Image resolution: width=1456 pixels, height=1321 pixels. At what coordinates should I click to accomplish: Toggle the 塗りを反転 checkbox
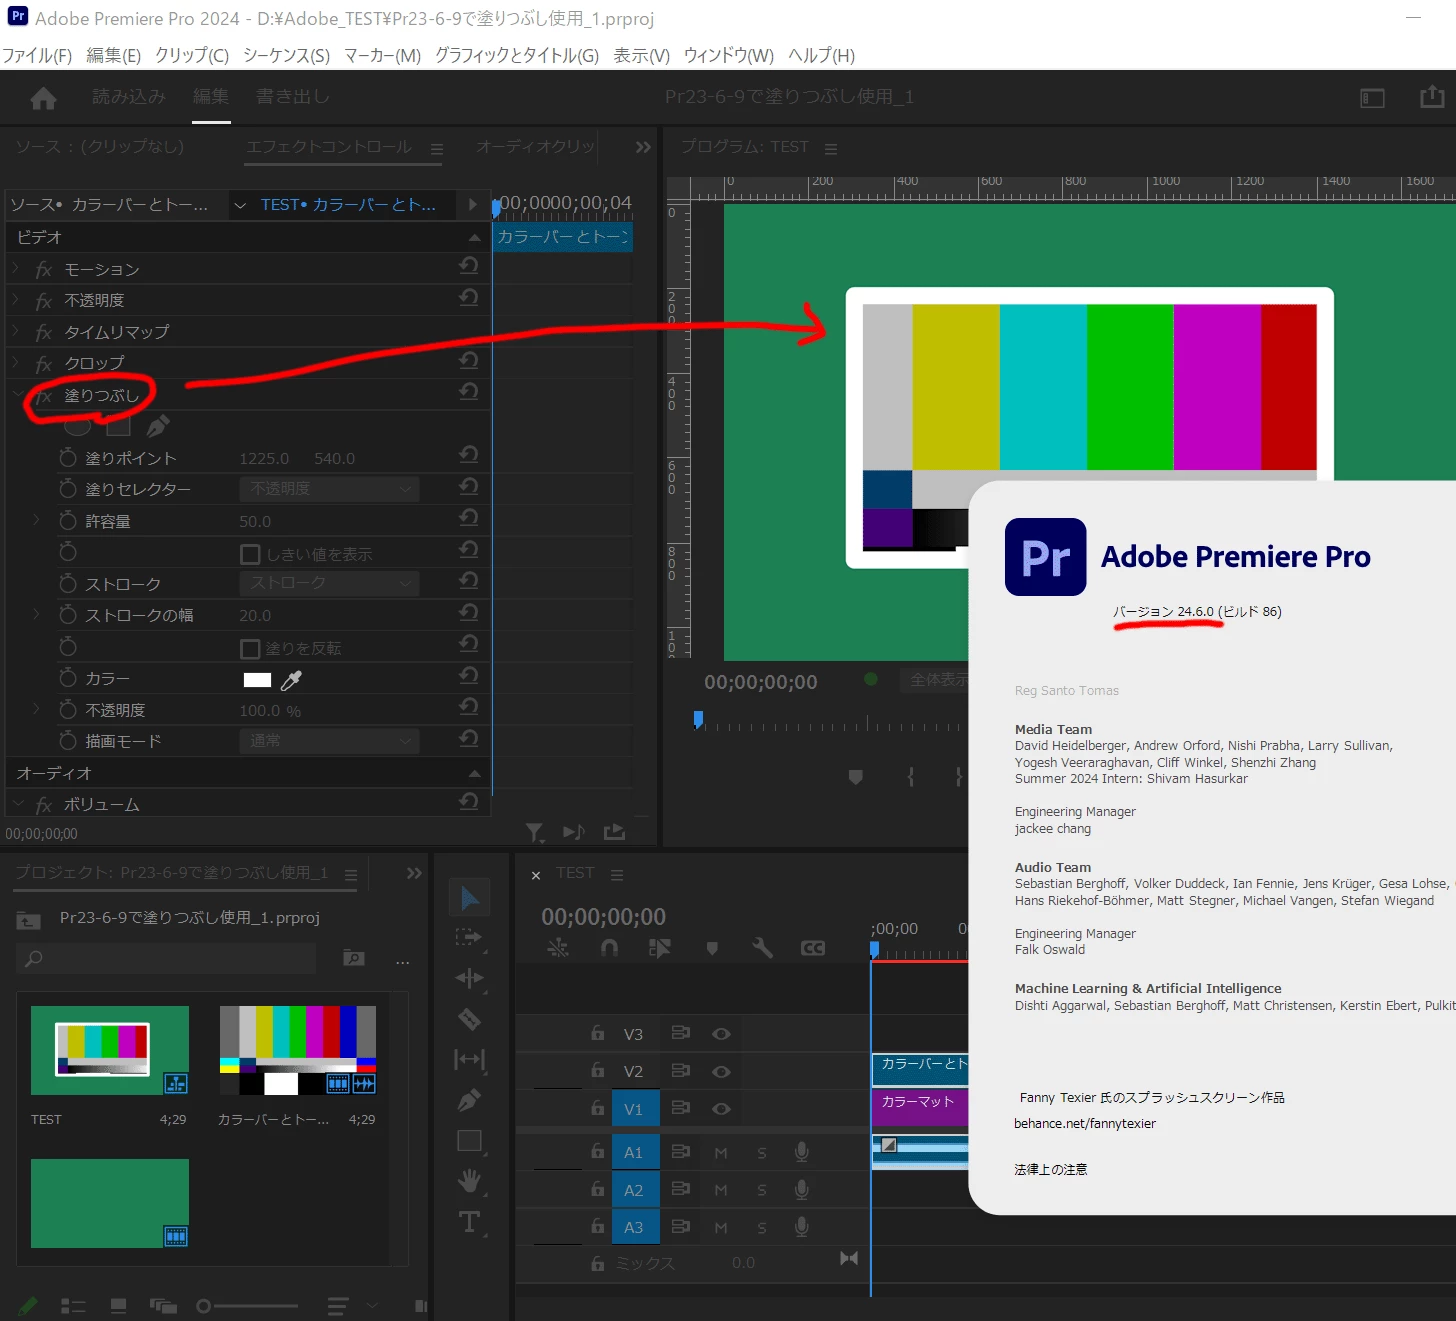pos(251,649)
